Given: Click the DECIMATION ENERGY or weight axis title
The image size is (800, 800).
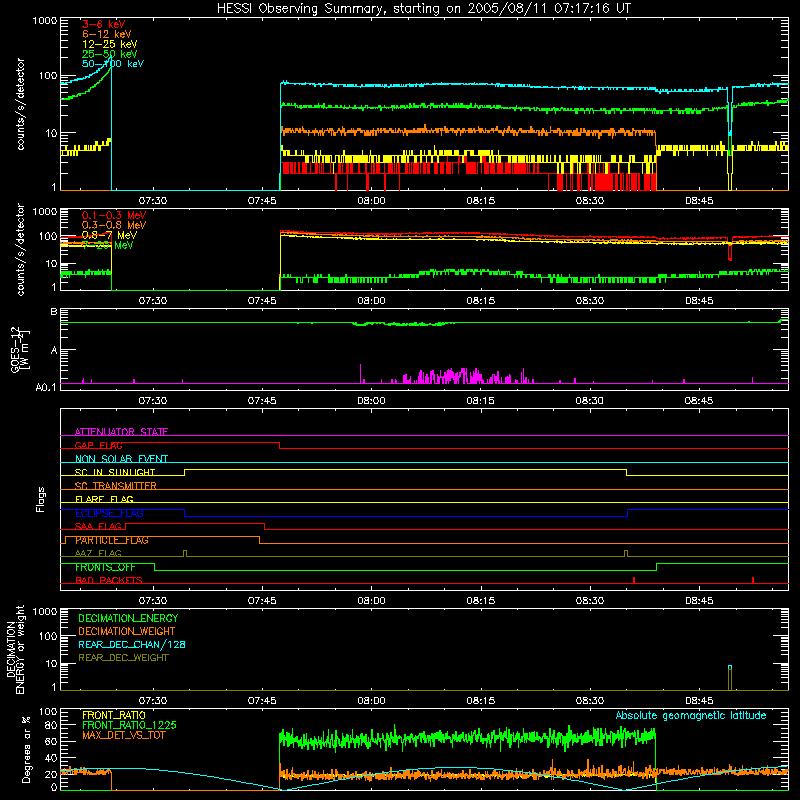Looking at the screenshot, I should pyautogui.click(x=15, y=649).
